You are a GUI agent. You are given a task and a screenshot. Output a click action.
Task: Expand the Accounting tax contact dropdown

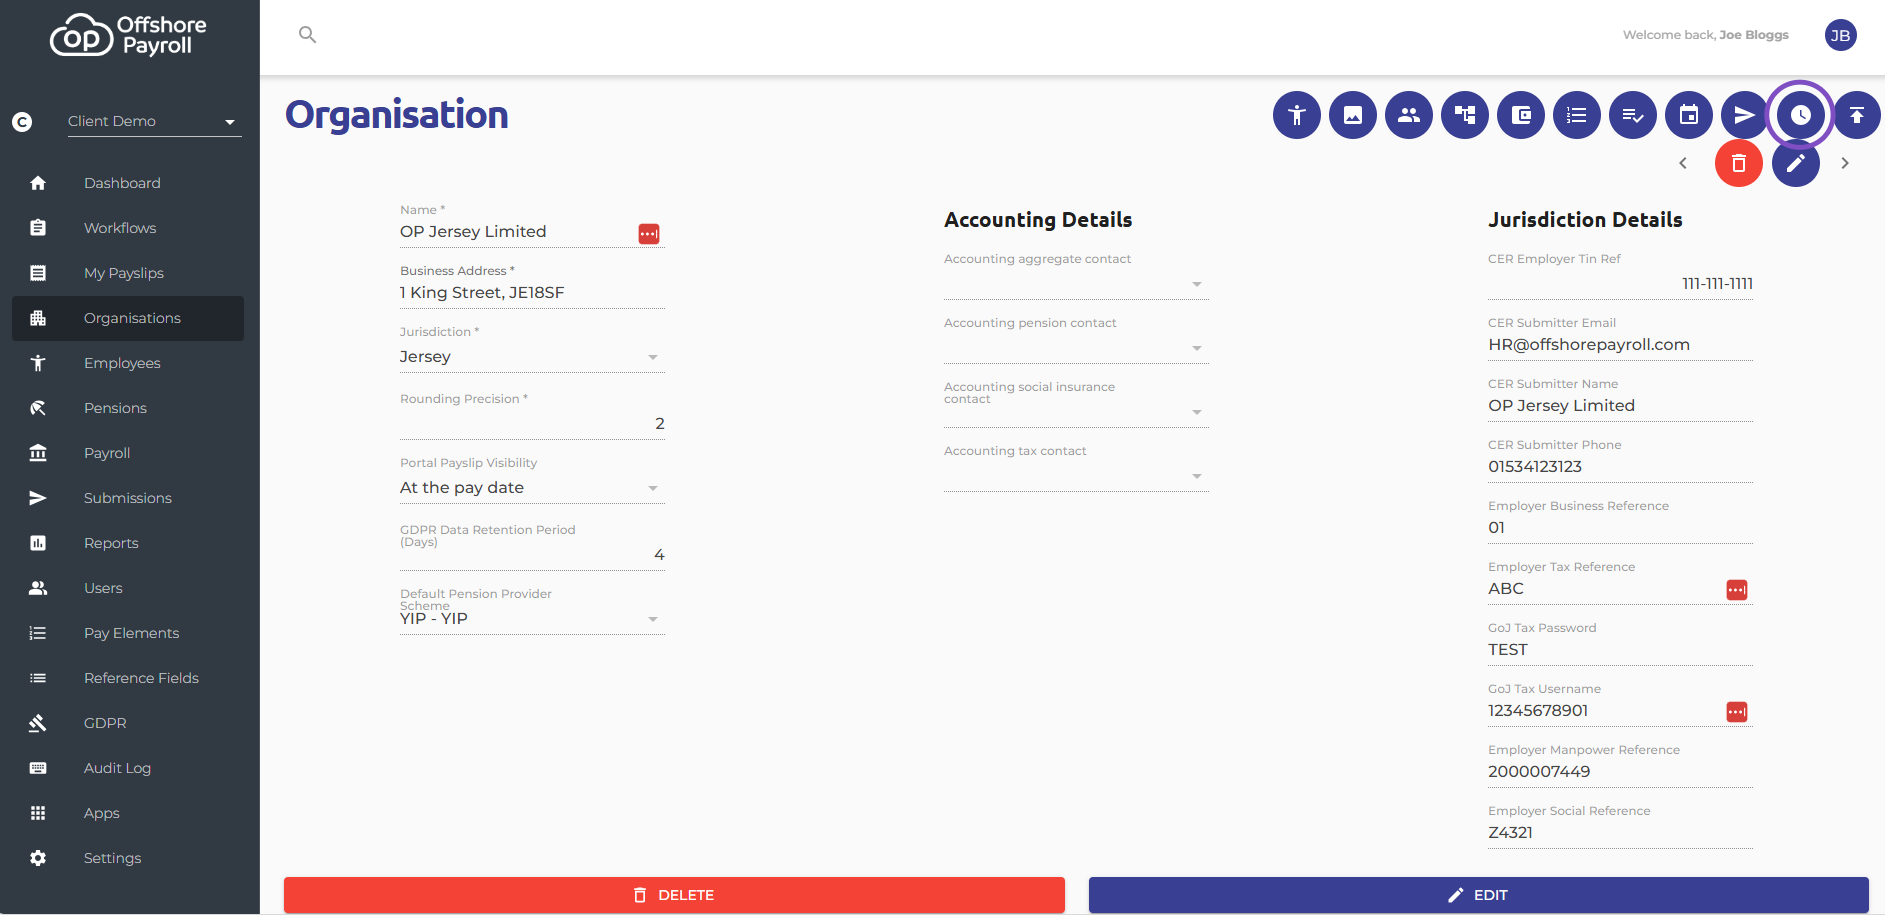[1076, 476]
